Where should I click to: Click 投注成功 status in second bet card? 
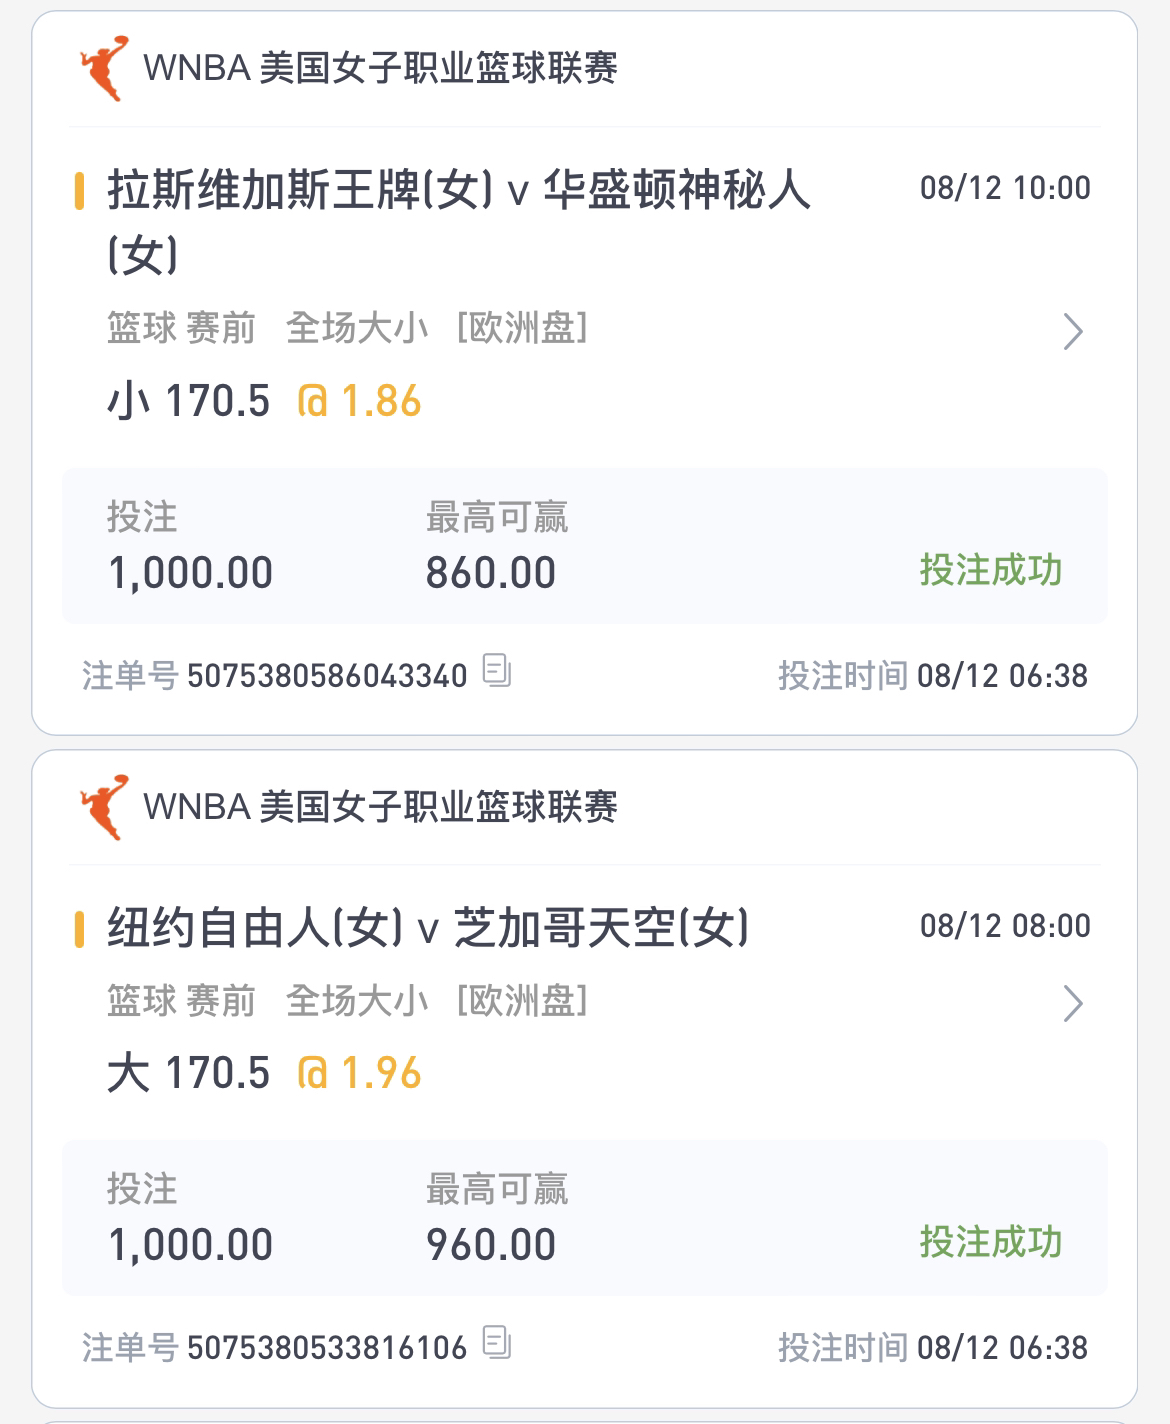[991, 1242]
